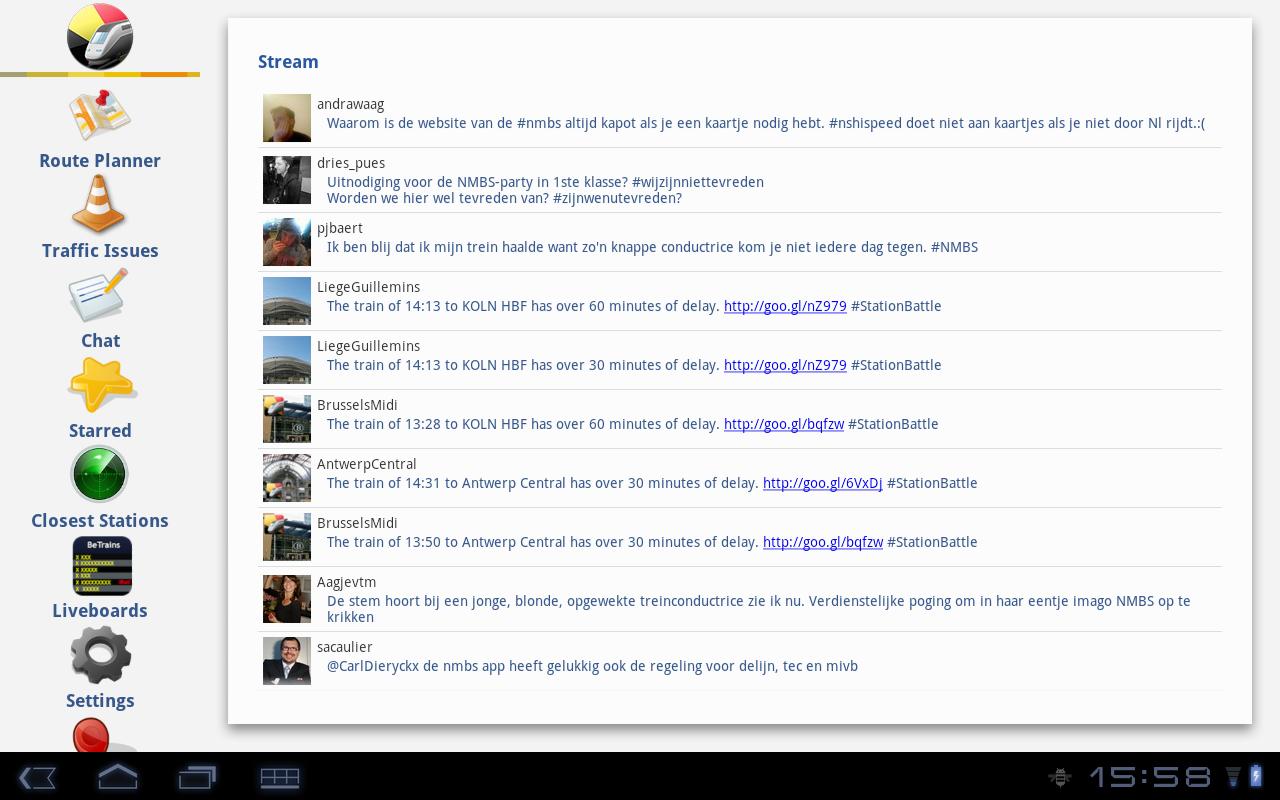Tap tweet text '@CarlDieryckx de nmbs app'
The width and height of the screenshot is (1280, 800).
pyautogui.click(x=592, y=666)
